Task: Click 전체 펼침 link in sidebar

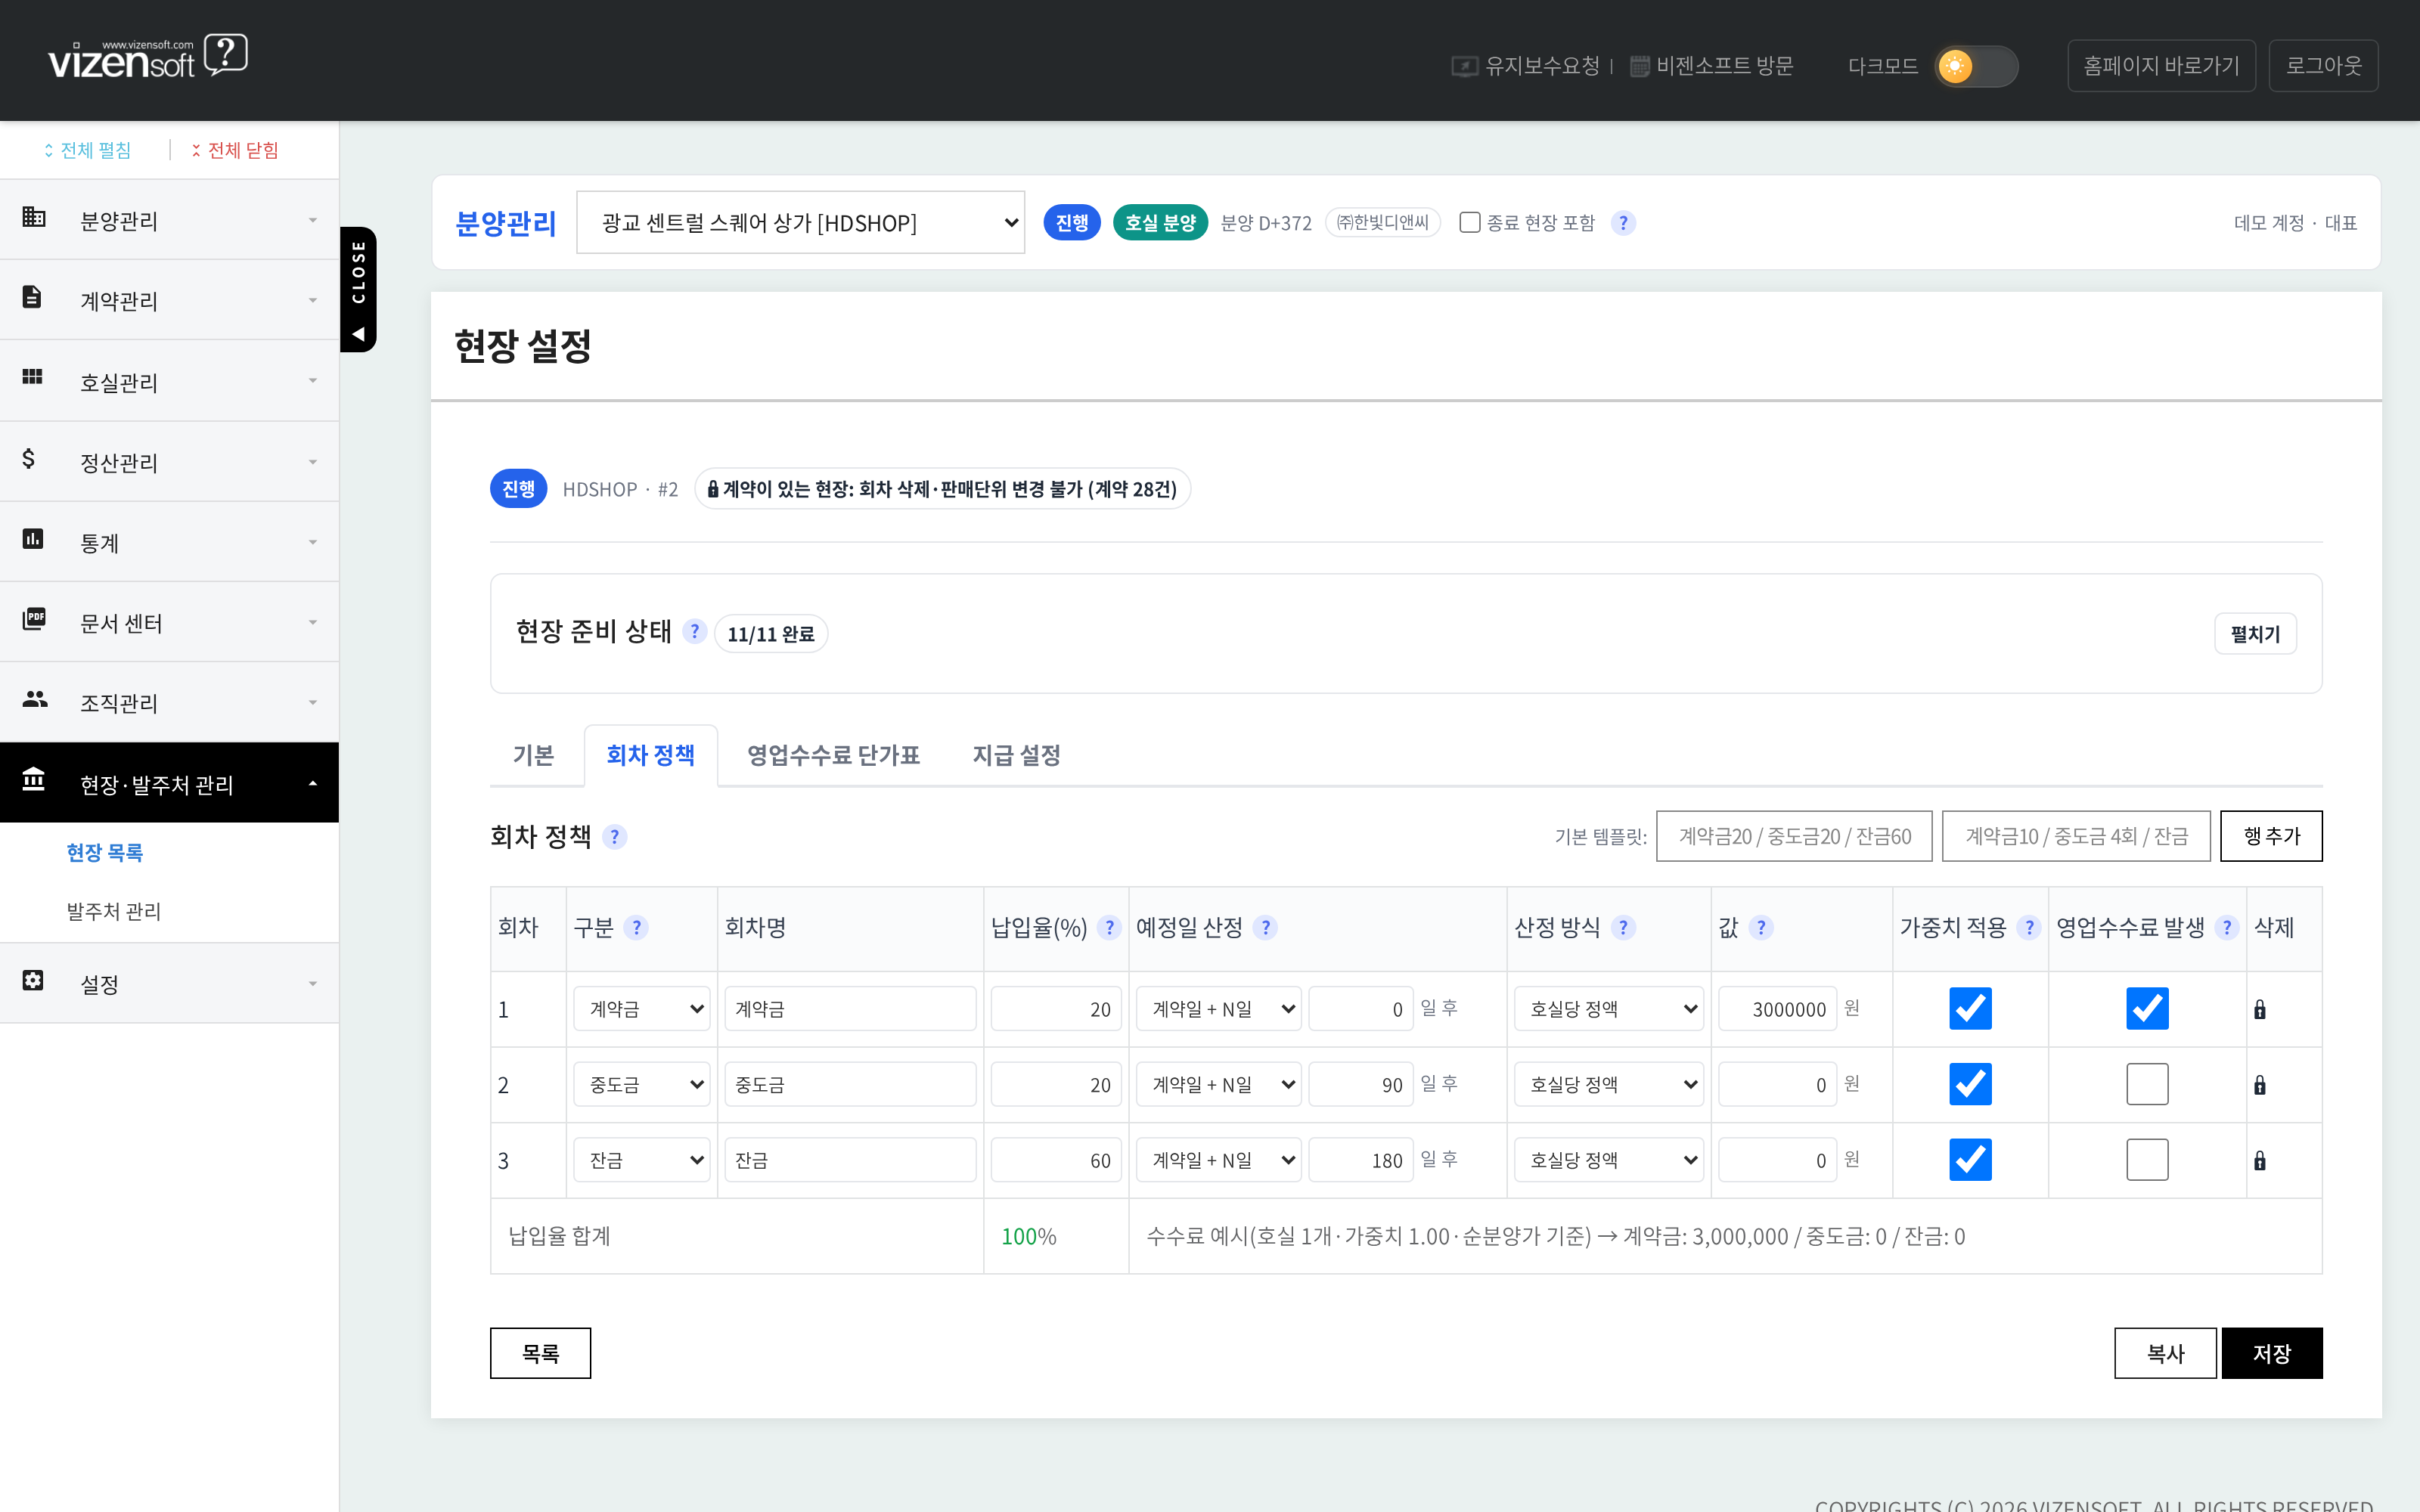Action: [87, 150]
